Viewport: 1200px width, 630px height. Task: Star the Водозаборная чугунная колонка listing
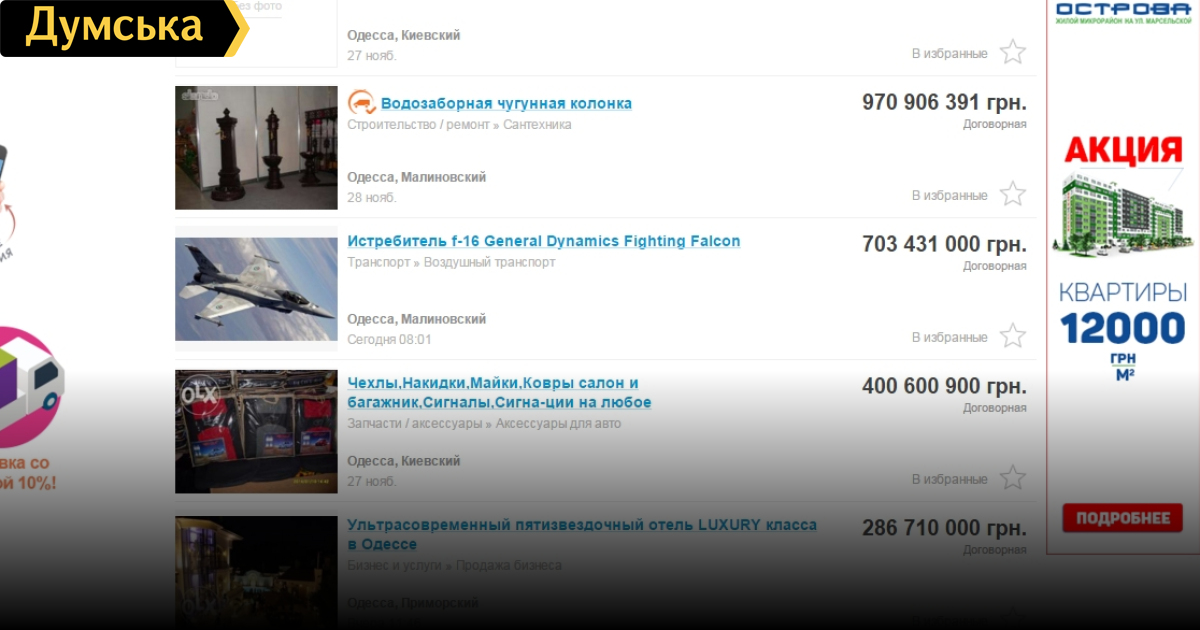click(1013, 194)
